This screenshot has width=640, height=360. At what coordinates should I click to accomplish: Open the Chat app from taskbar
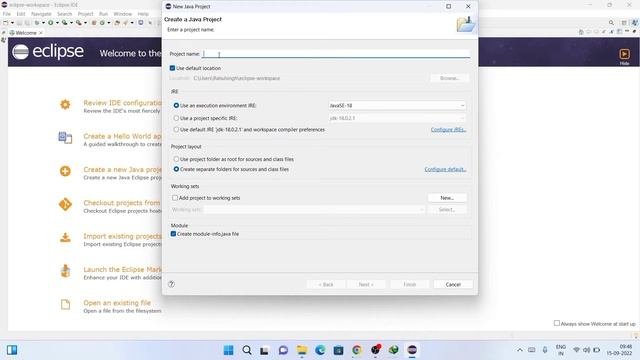point(283,350)
